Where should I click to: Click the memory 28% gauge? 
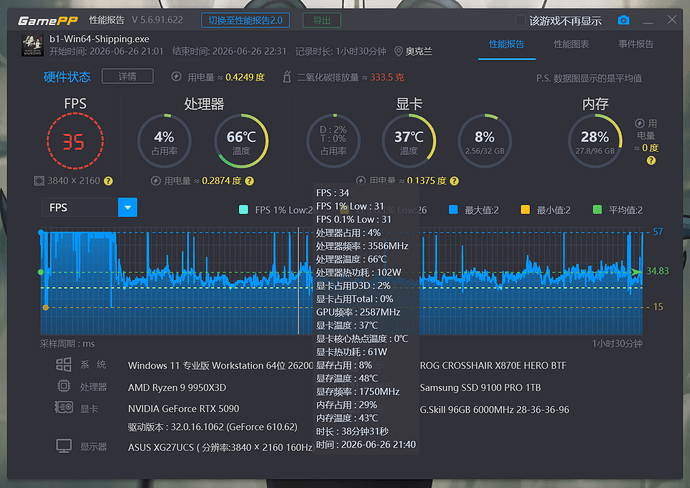(x=595, y=141)
